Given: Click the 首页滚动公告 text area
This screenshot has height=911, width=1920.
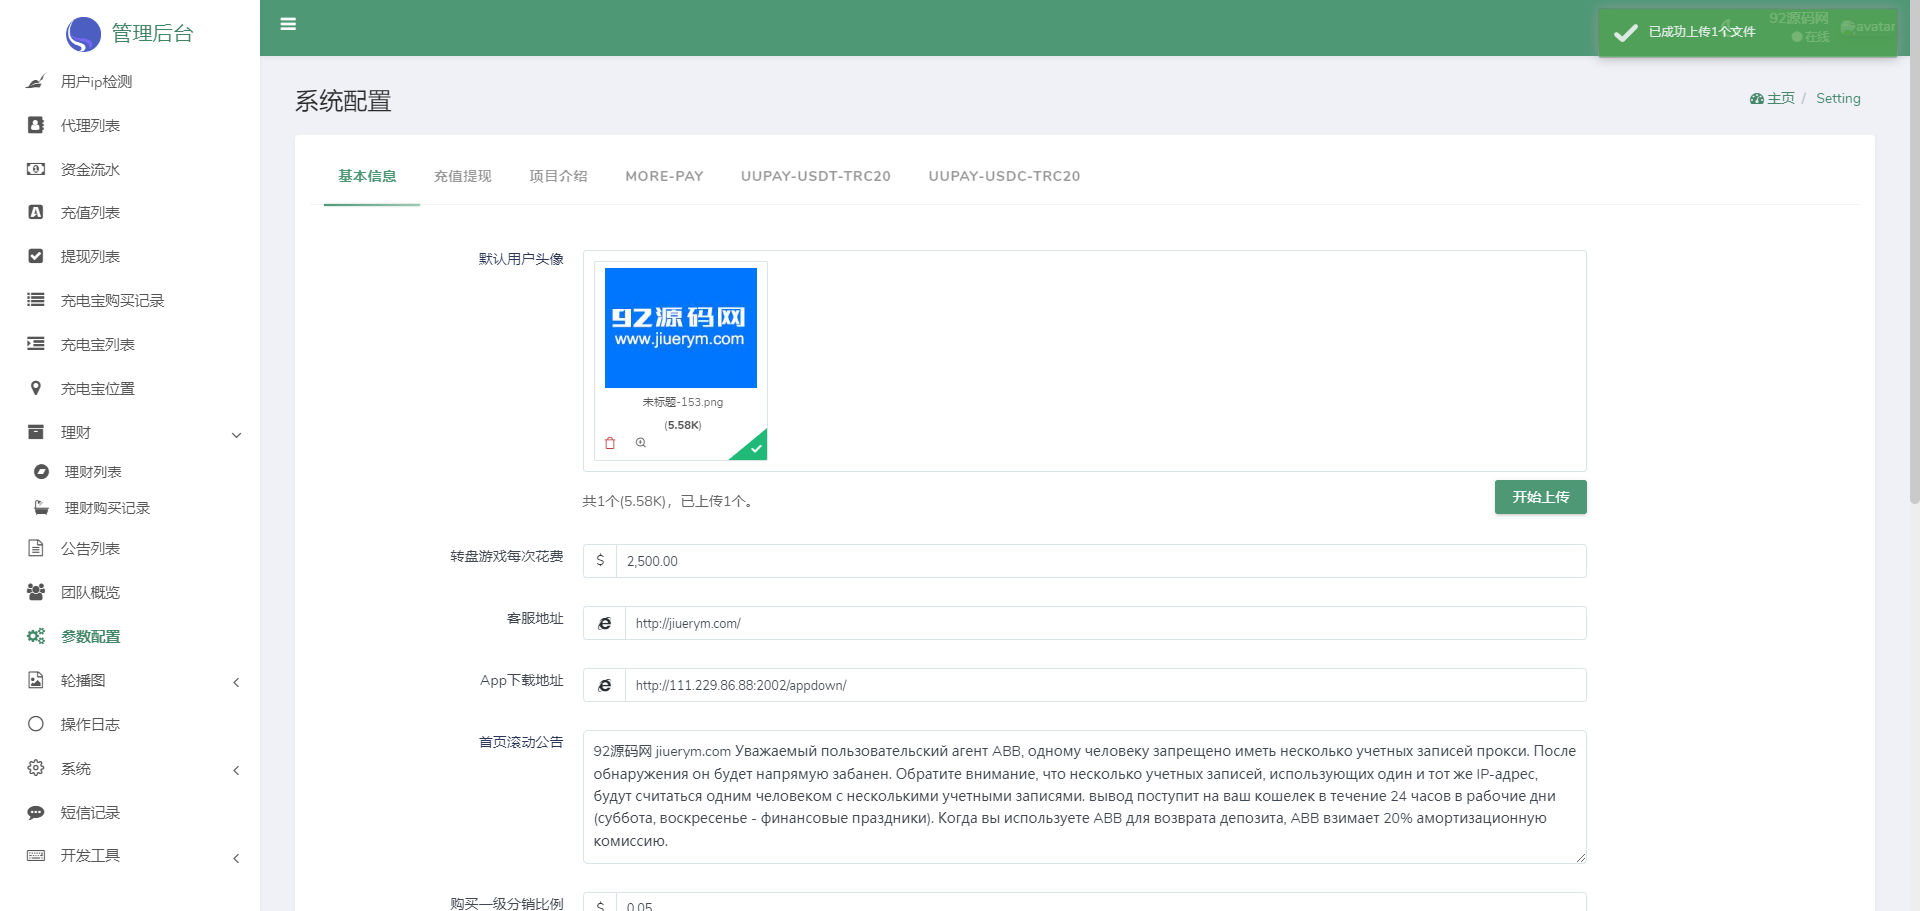Looking at the screenshot, I should (x=1084, y=797).
